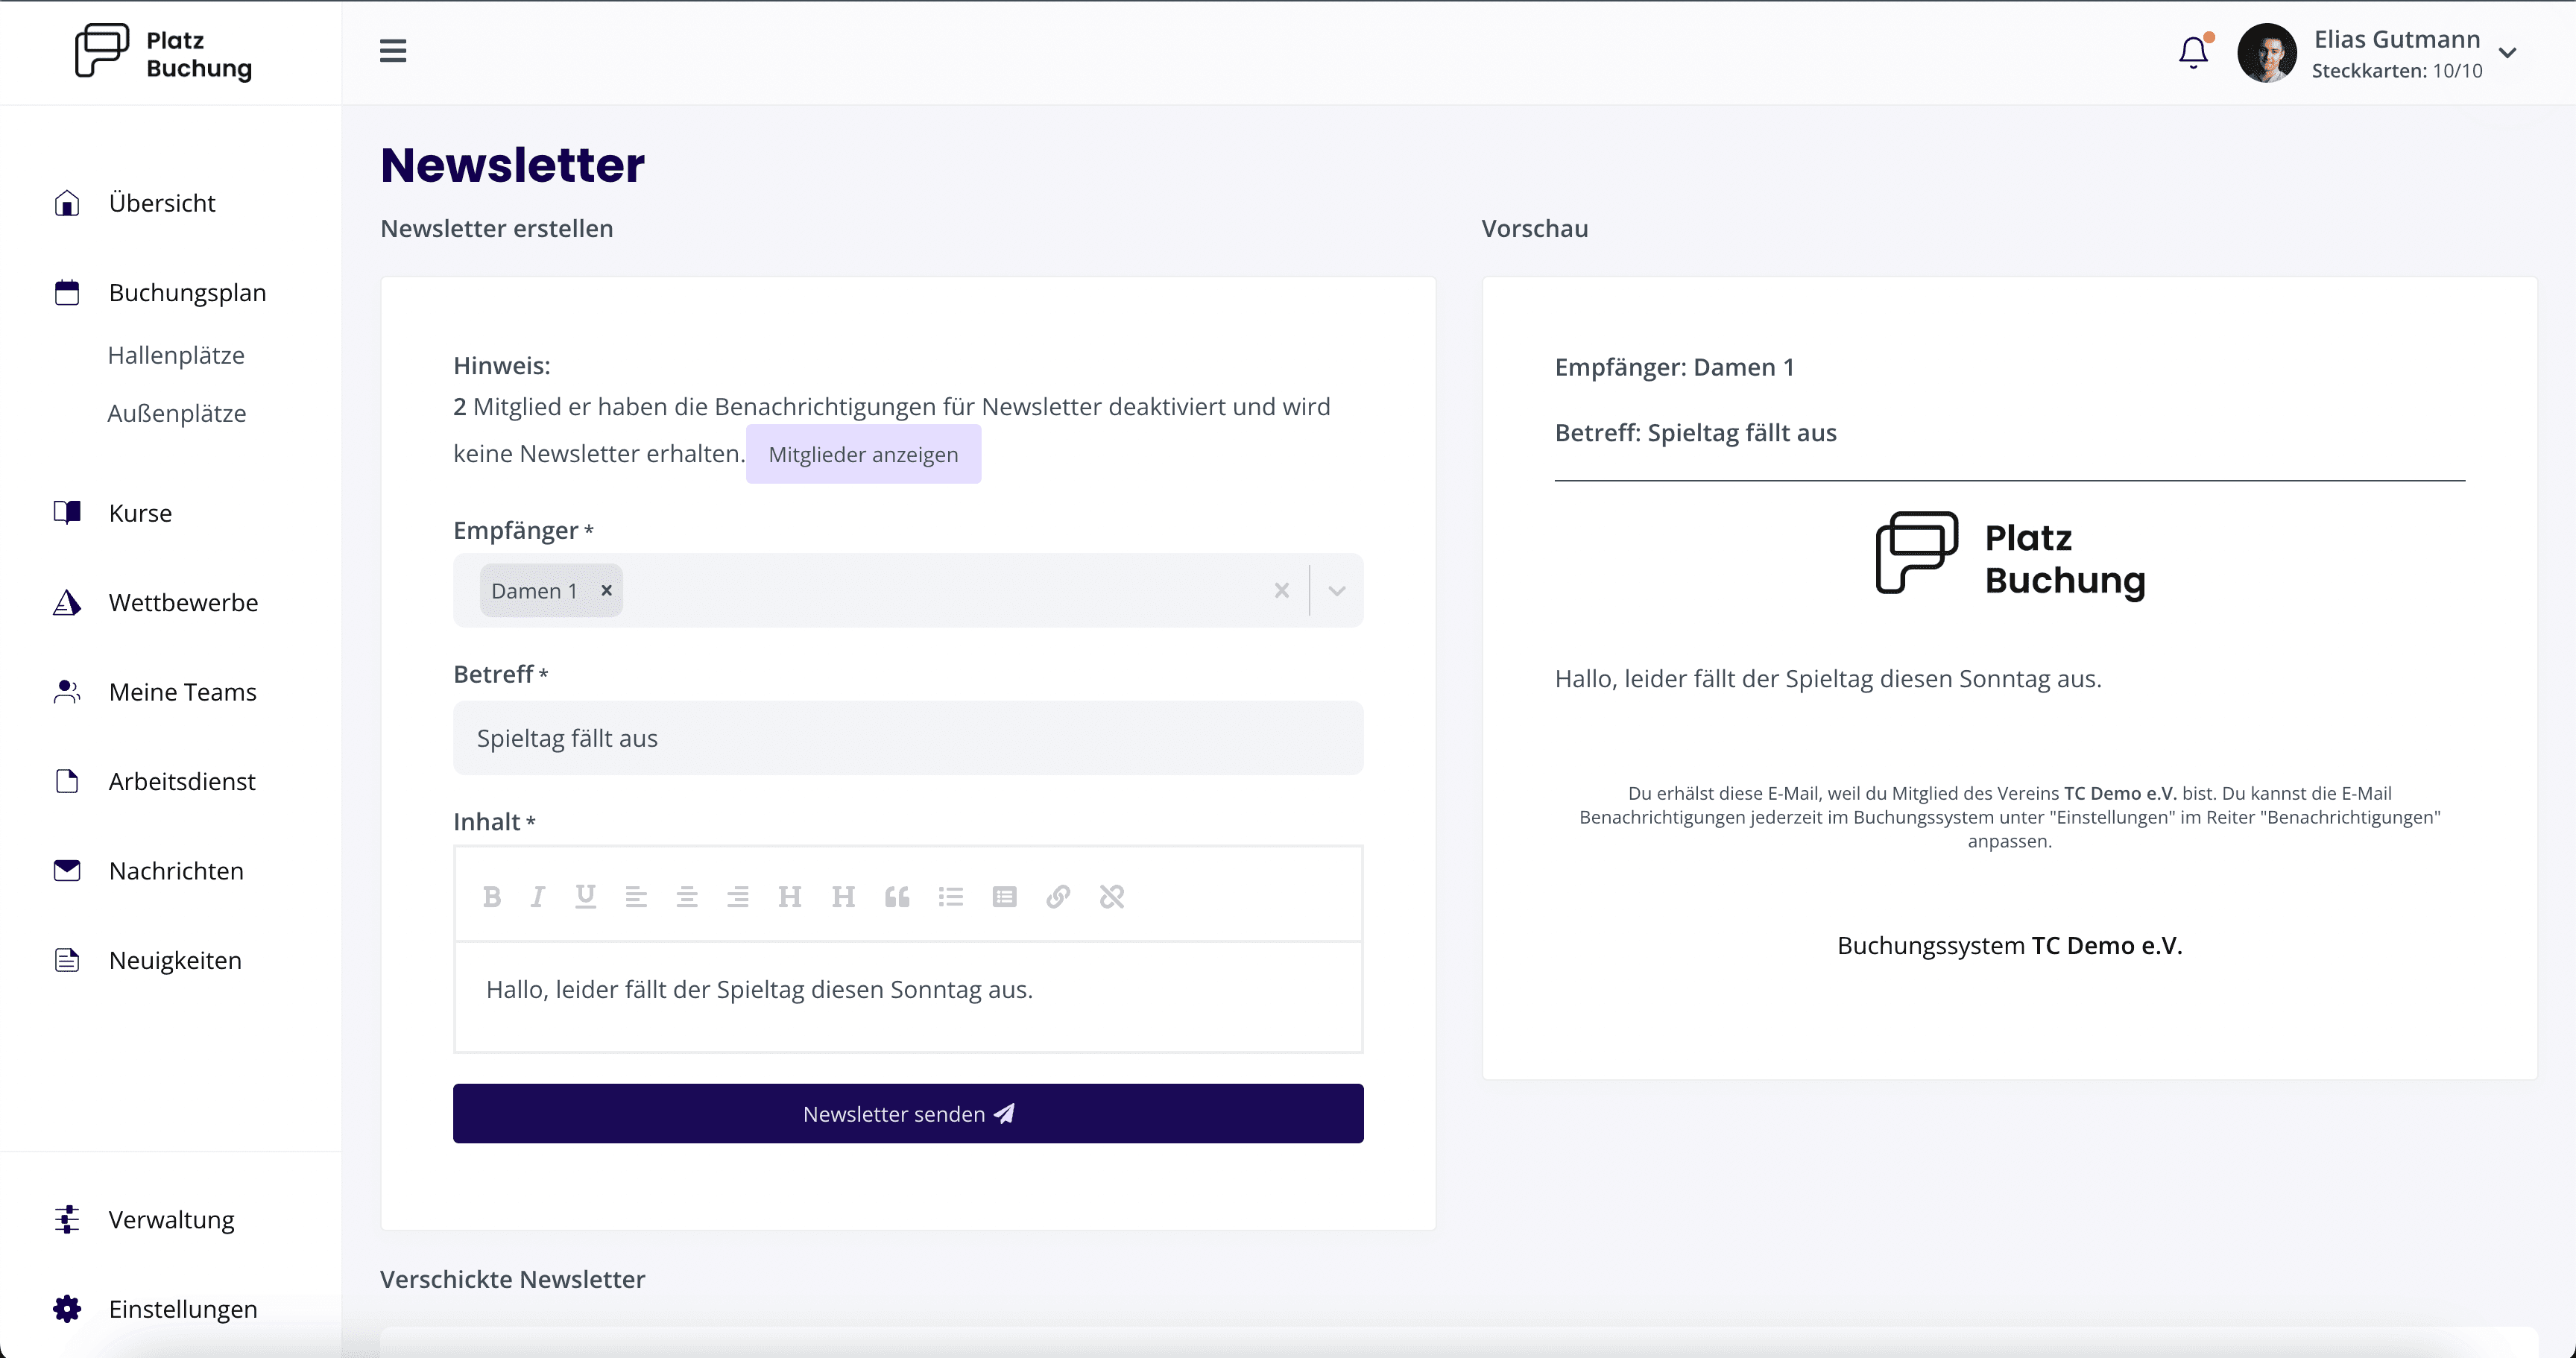This screenshot has height=1358, width=2576.
Task: Click the 'Verschickte Newsletter' heading
Action: [x=512, y=1279]
